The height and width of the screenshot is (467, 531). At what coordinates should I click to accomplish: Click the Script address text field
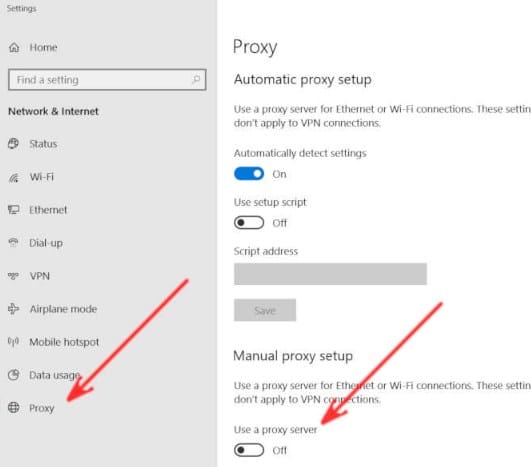[330, 274]
